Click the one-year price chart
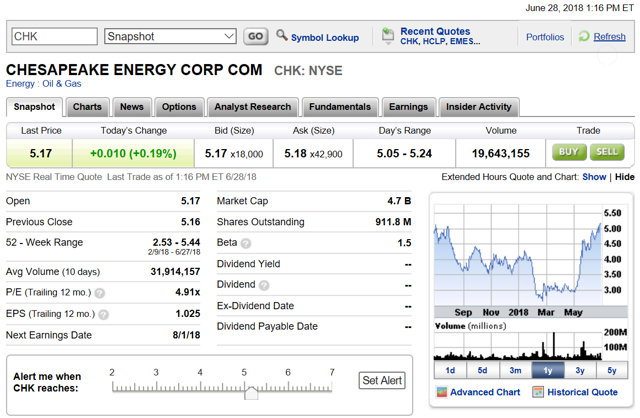The image size is (640, 418). tap(518, 255)
